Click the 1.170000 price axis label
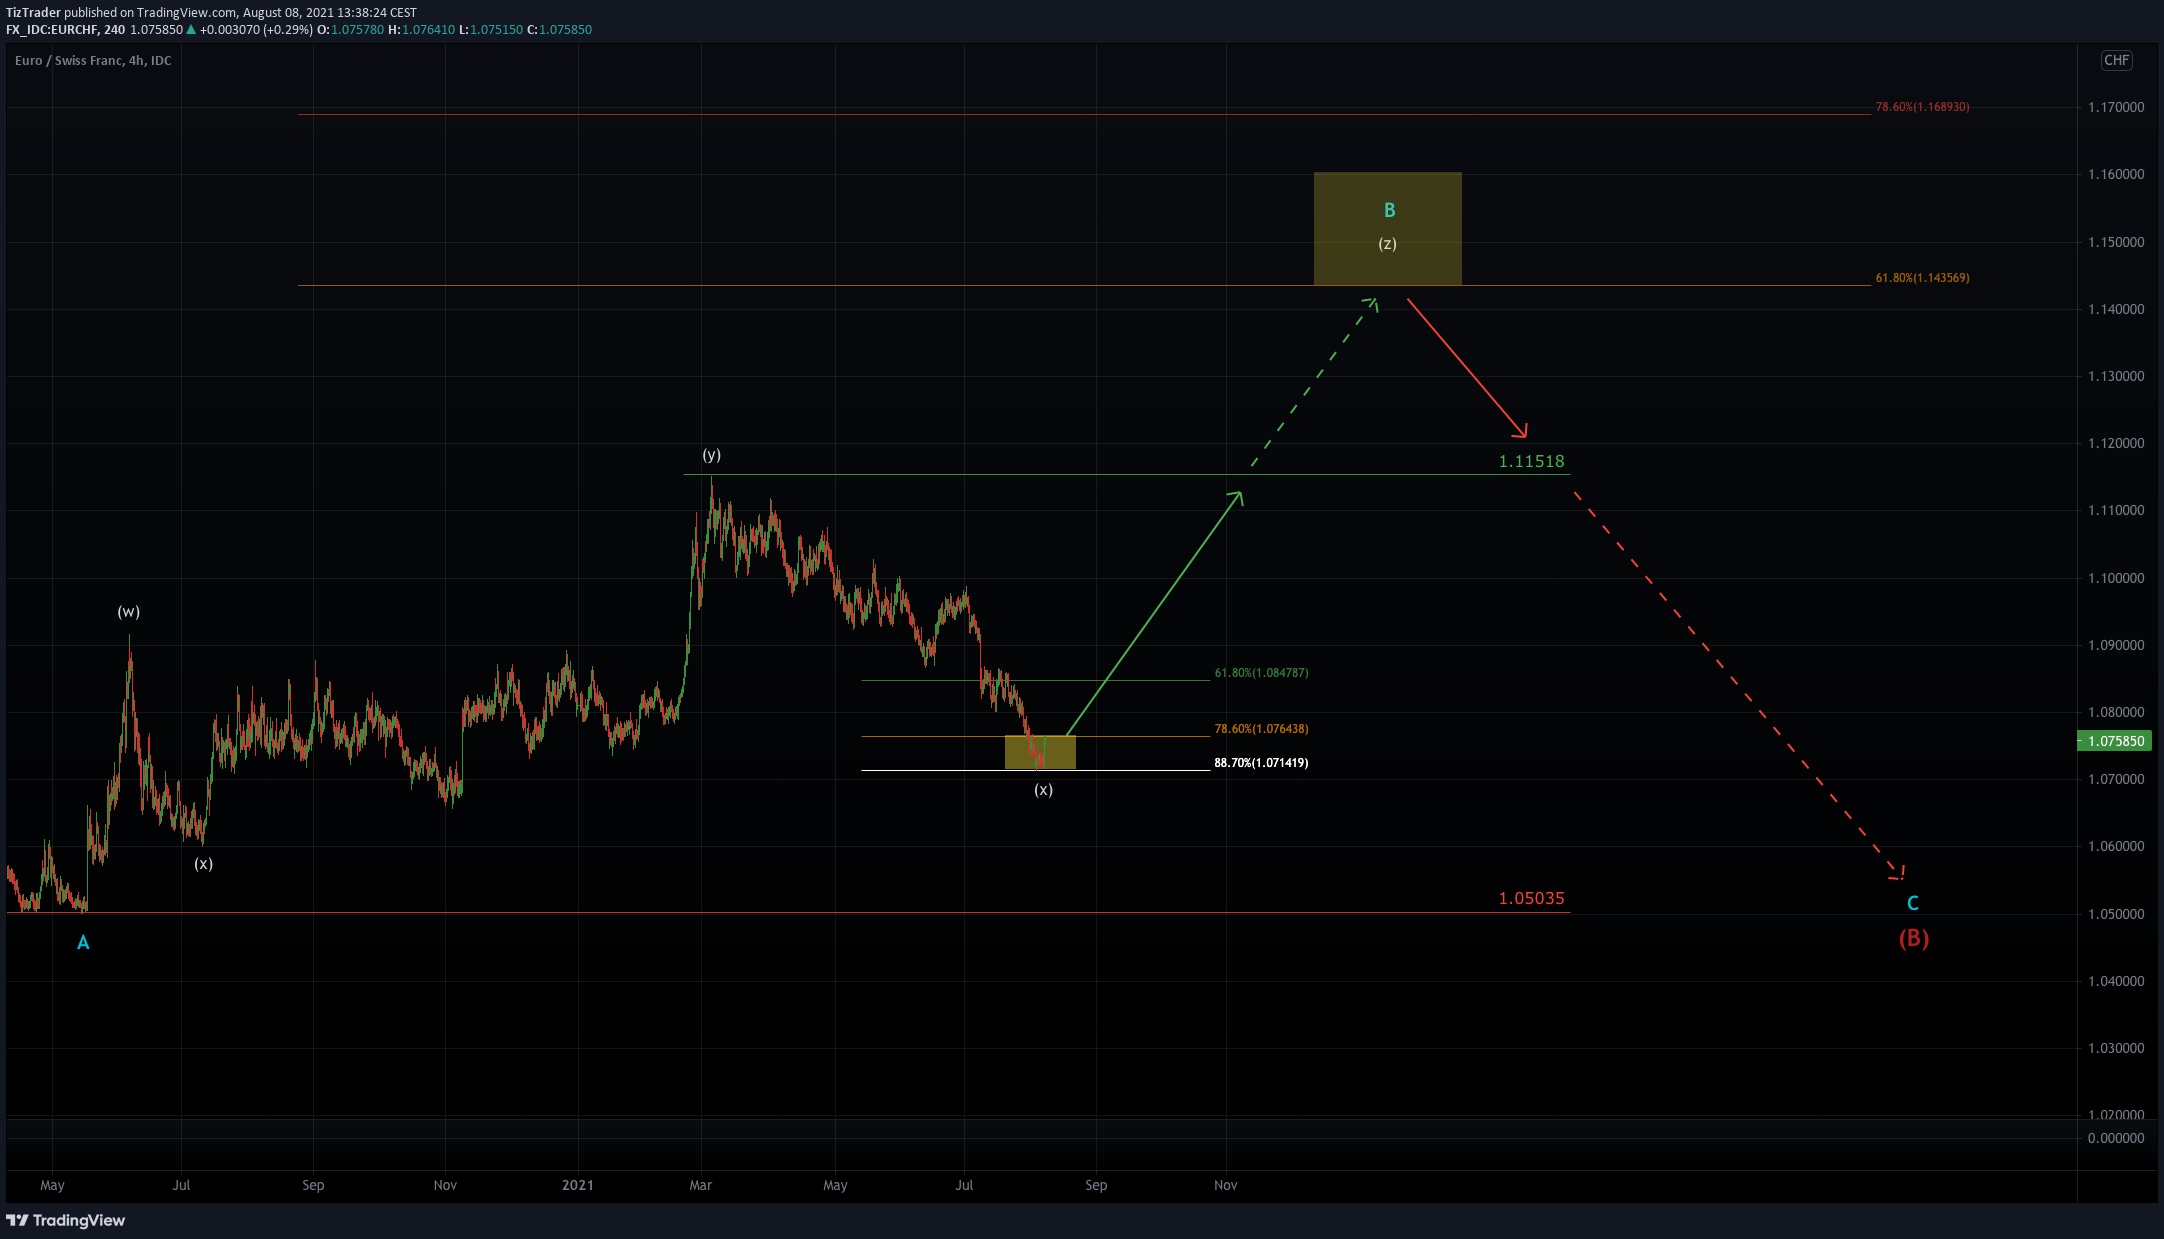2164x1239 pixels. (x=2116, y=107)
